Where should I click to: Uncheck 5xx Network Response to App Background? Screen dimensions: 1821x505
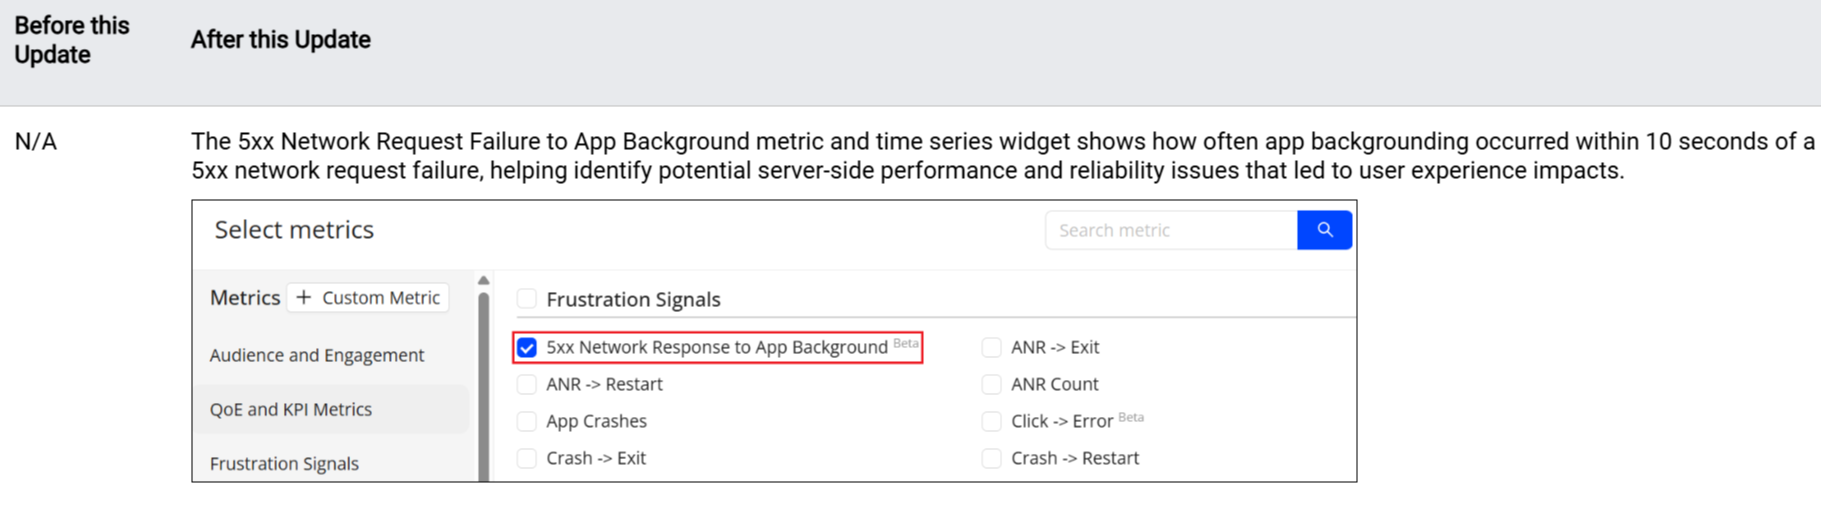(527, 348)
